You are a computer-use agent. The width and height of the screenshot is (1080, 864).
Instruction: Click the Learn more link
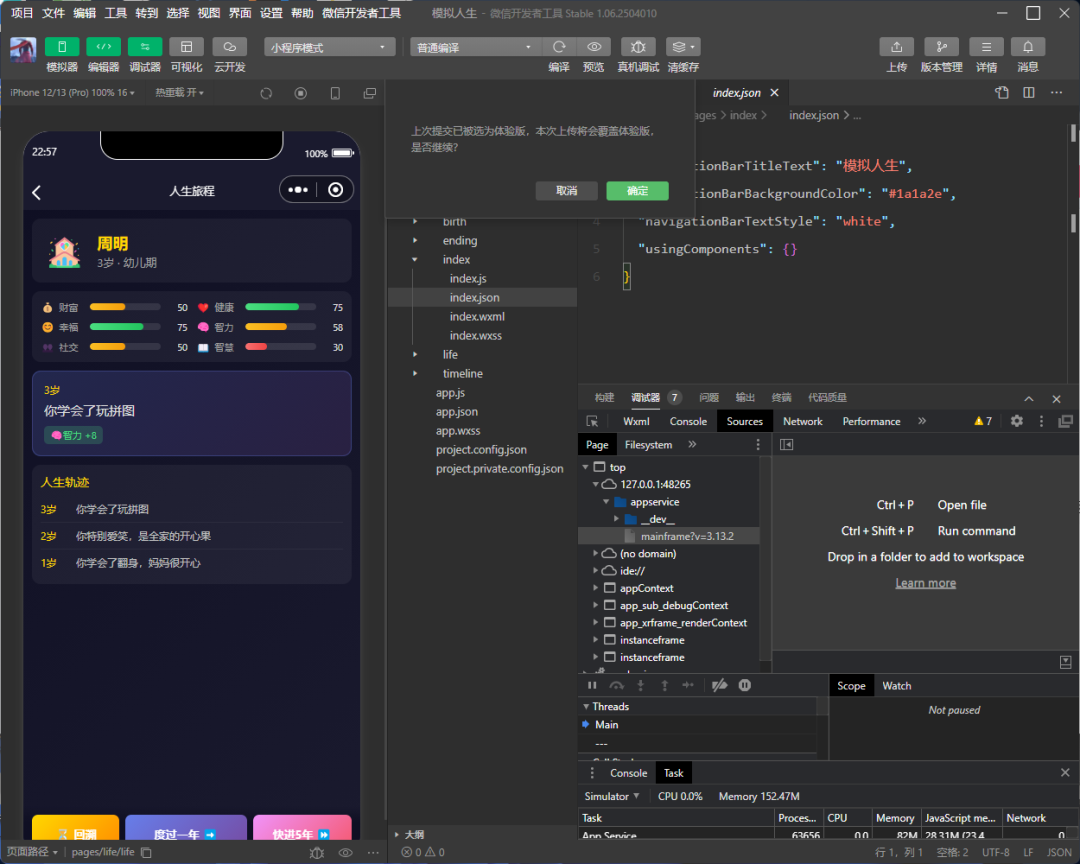925,583
